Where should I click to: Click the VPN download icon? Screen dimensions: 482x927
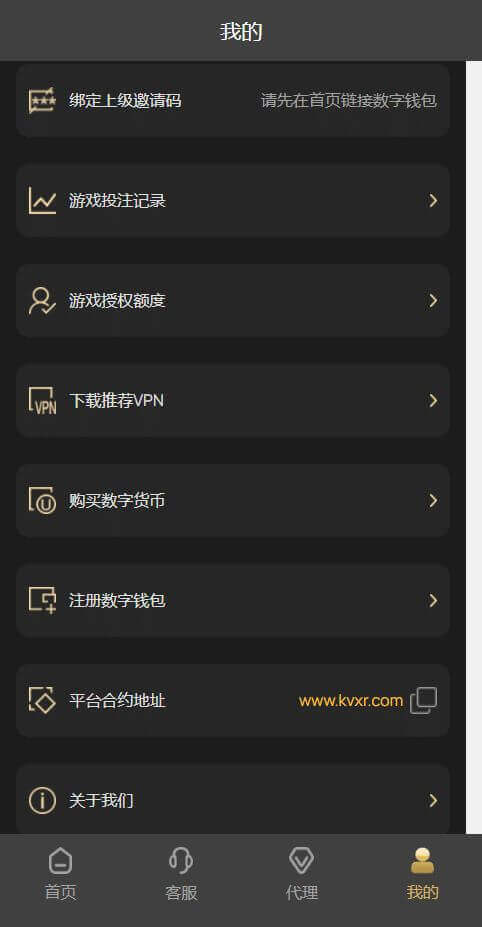click(42, 400)
